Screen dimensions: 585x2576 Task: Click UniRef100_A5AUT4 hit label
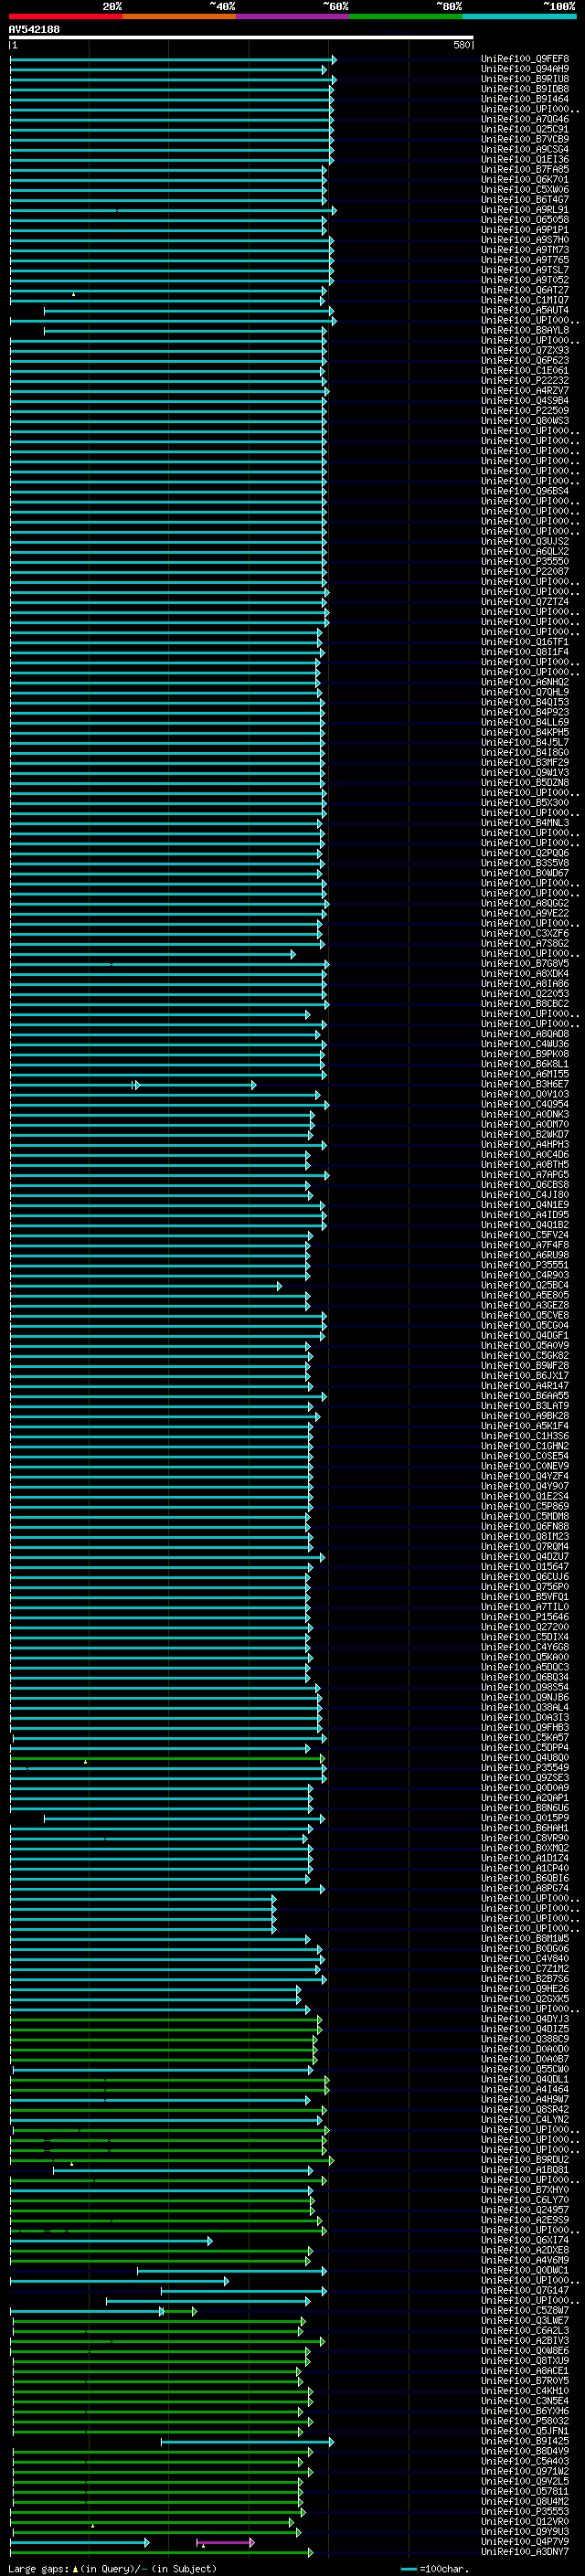click(x=525, y=310)
